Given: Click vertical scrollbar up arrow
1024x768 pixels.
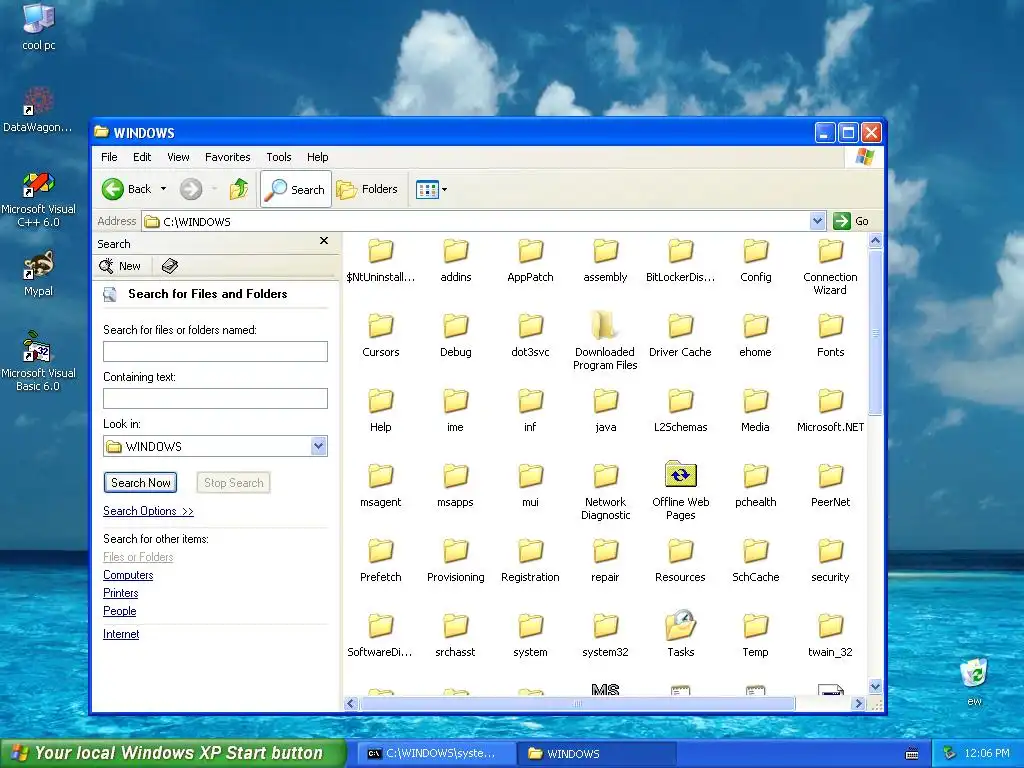Looking at the screenshot, I should tap(875, 240).
